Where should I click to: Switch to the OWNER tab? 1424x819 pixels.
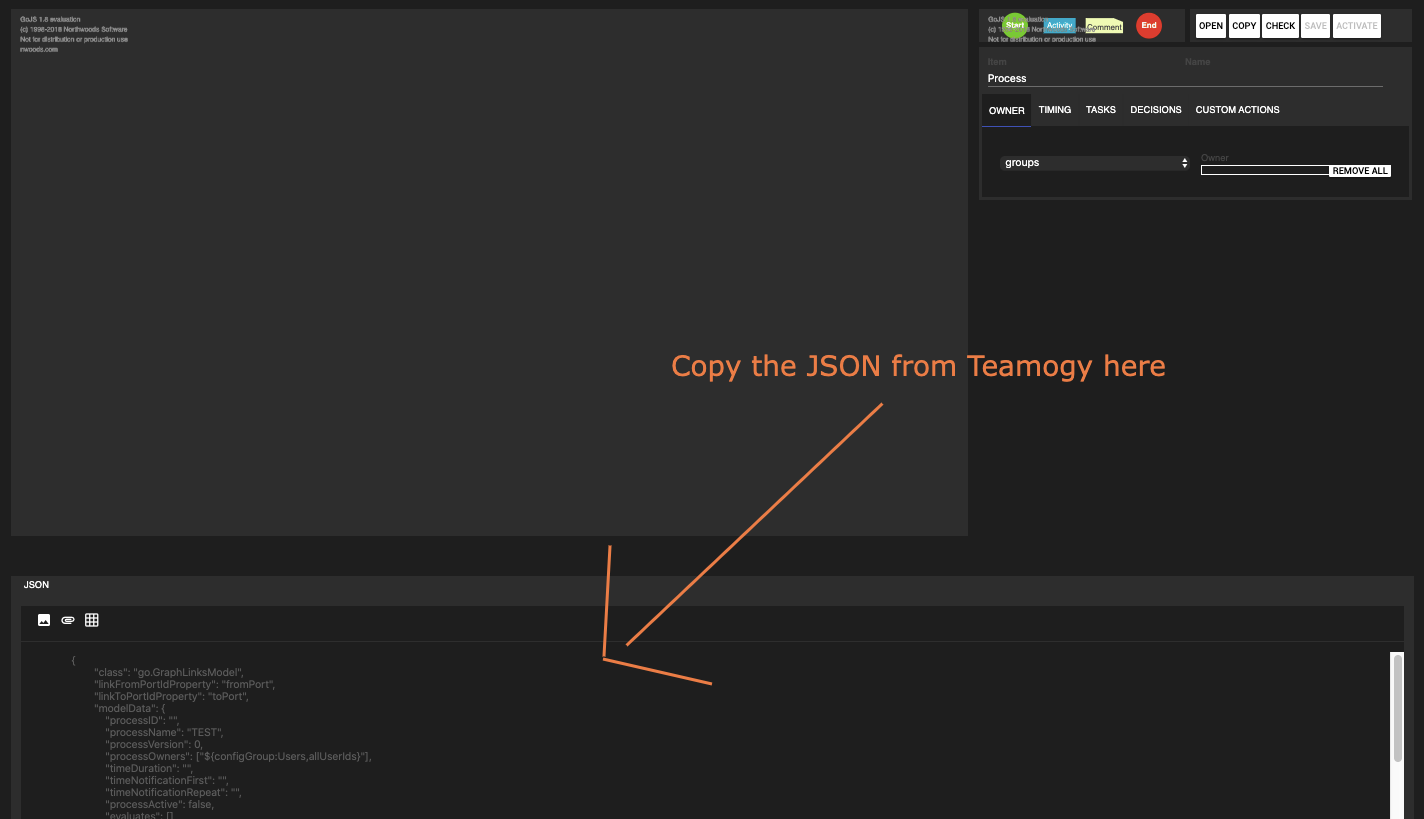coord(1007,110)
